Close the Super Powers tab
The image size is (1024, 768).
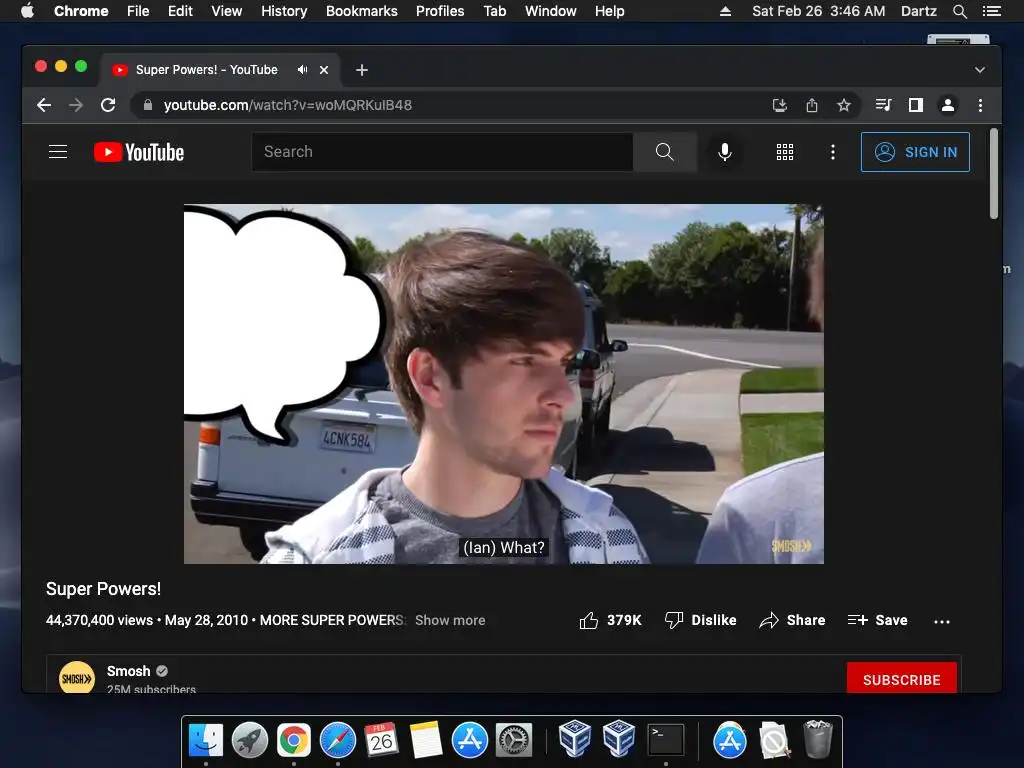click(324, 70)
